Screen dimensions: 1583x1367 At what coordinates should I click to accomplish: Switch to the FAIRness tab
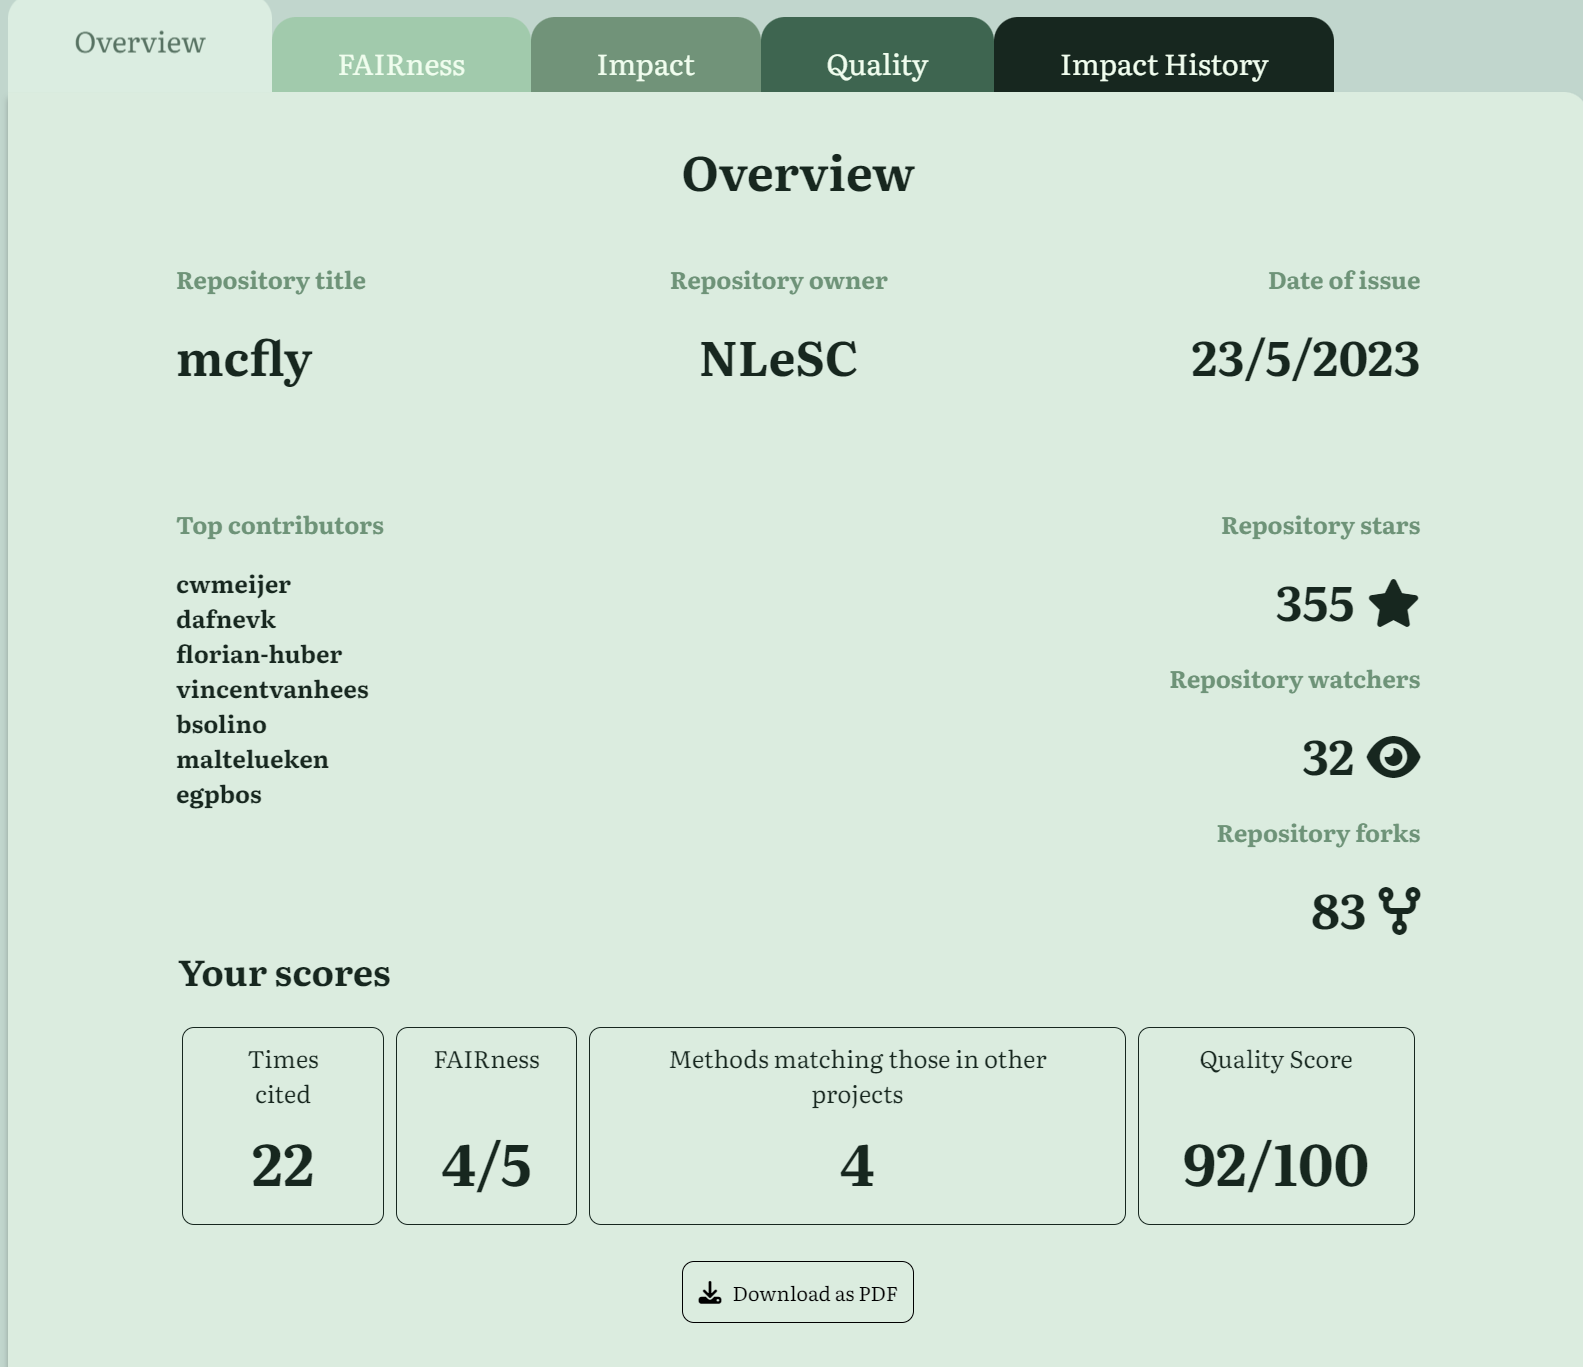tap(401, 65)
